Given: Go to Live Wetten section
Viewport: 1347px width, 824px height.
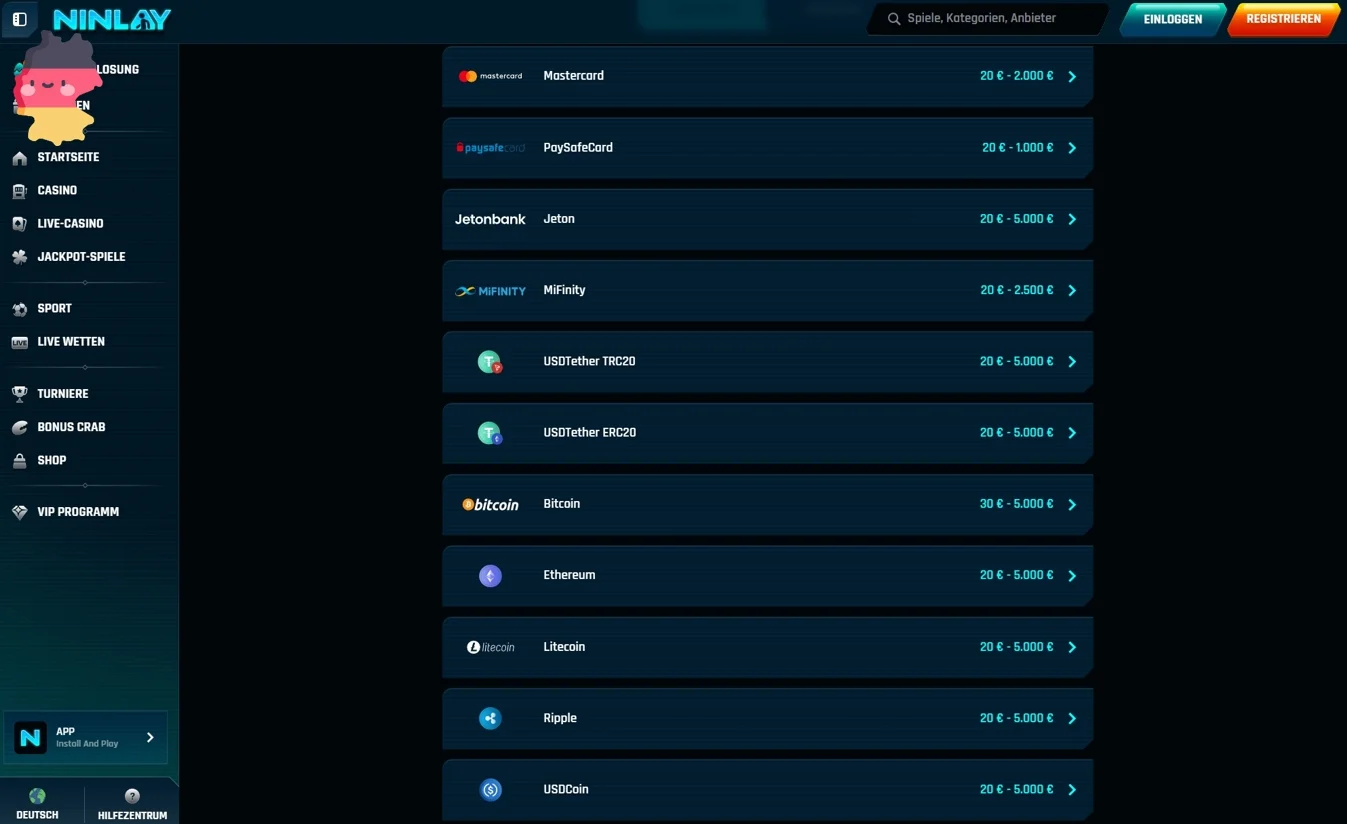Looking at the screenshot, I should point(70,342).
